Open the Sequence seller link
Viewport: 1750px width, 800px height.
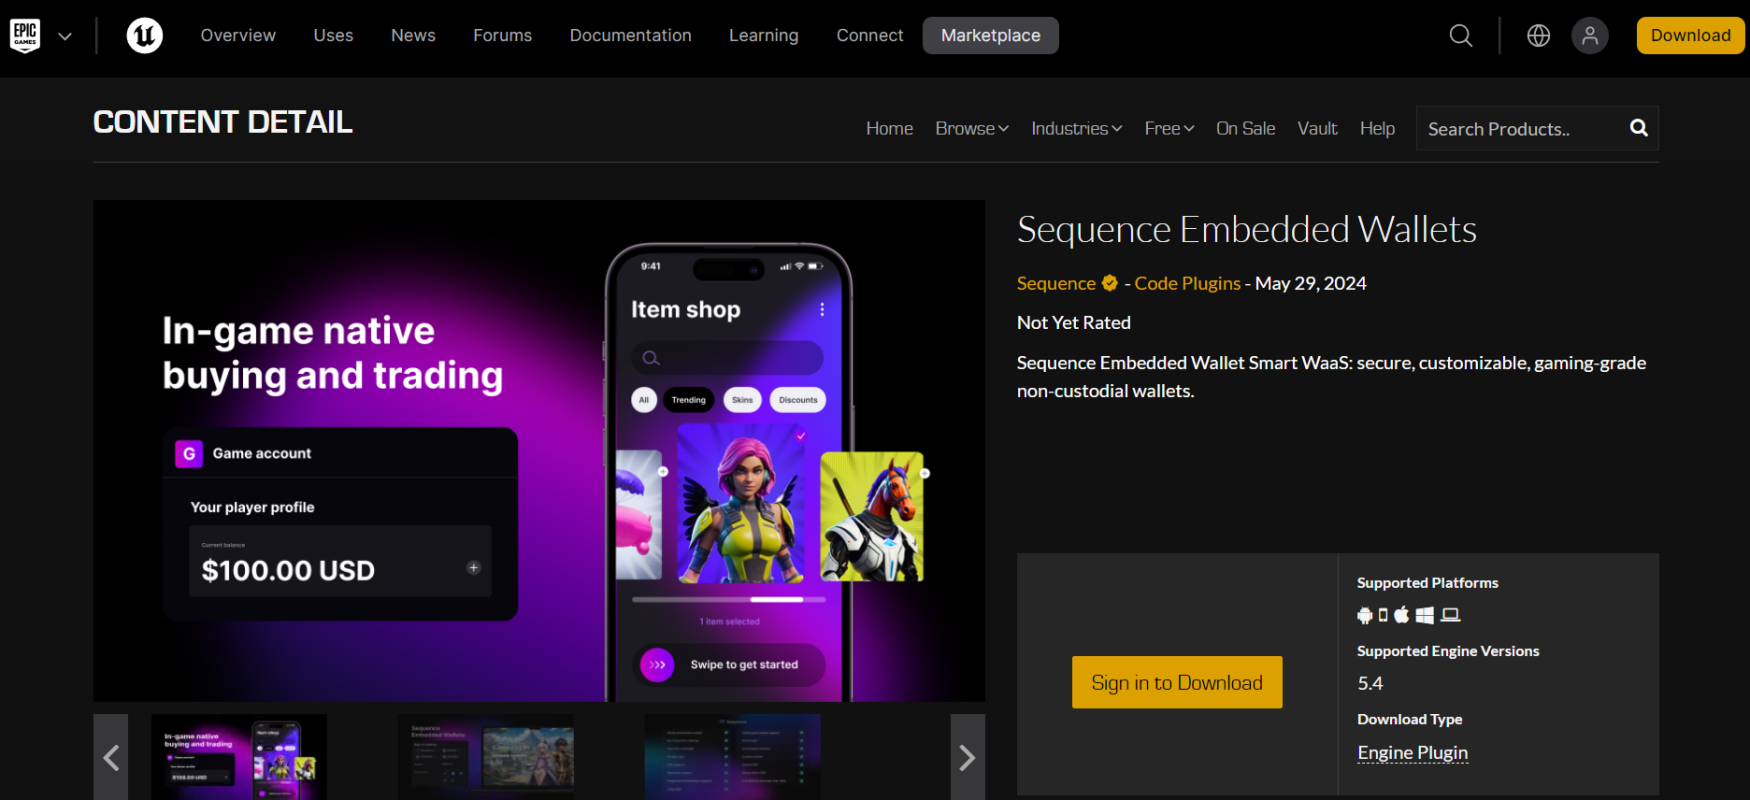[x=1056, y=284]
